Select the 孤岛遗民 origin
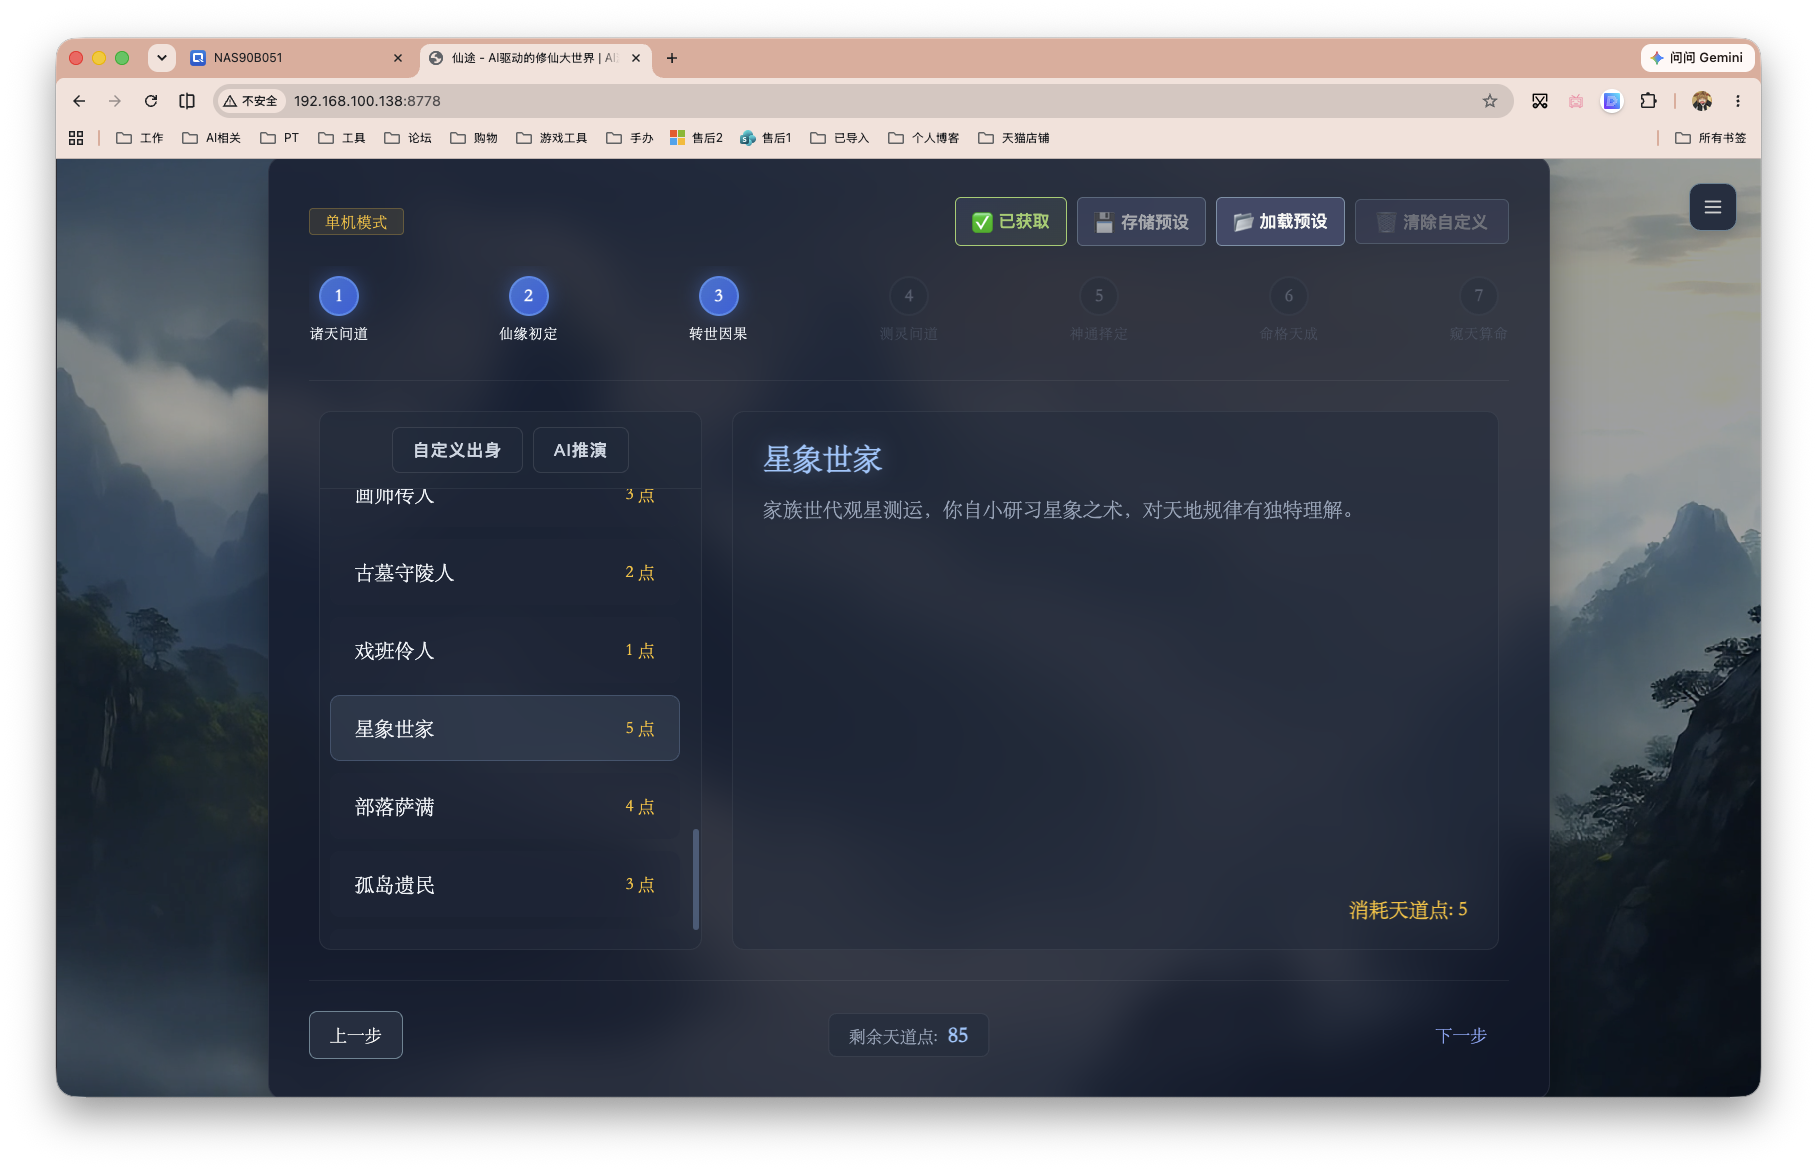 (505, 885)
